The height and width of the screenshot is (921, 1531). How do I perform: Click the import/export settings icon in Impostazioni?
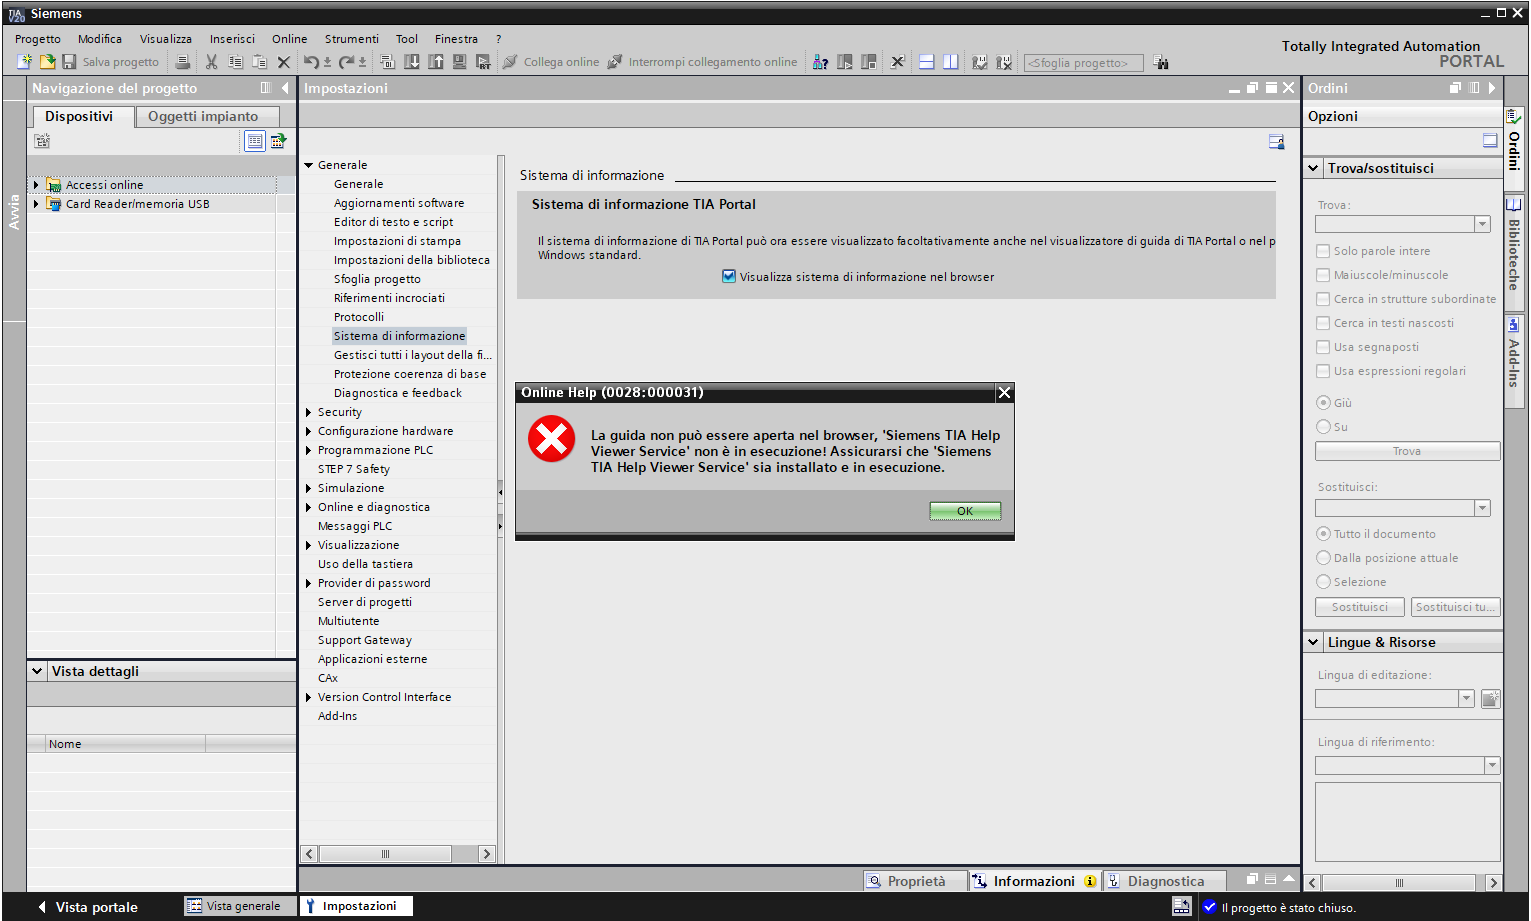click(1276, 142)
